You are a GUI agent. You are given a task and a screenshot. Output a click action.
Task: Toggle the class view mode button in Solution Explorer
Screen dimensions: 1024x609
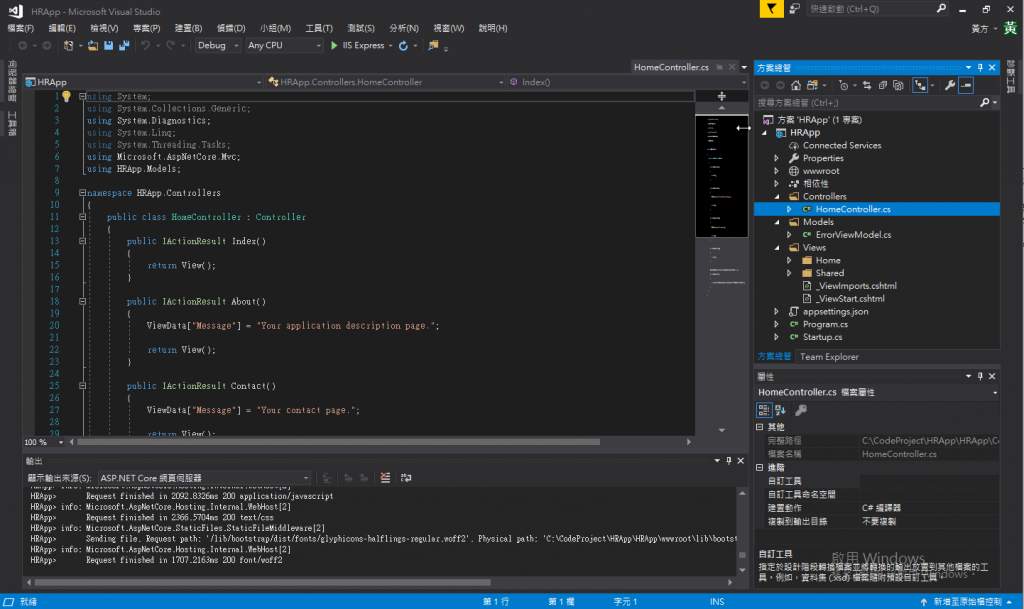[920, 86]
